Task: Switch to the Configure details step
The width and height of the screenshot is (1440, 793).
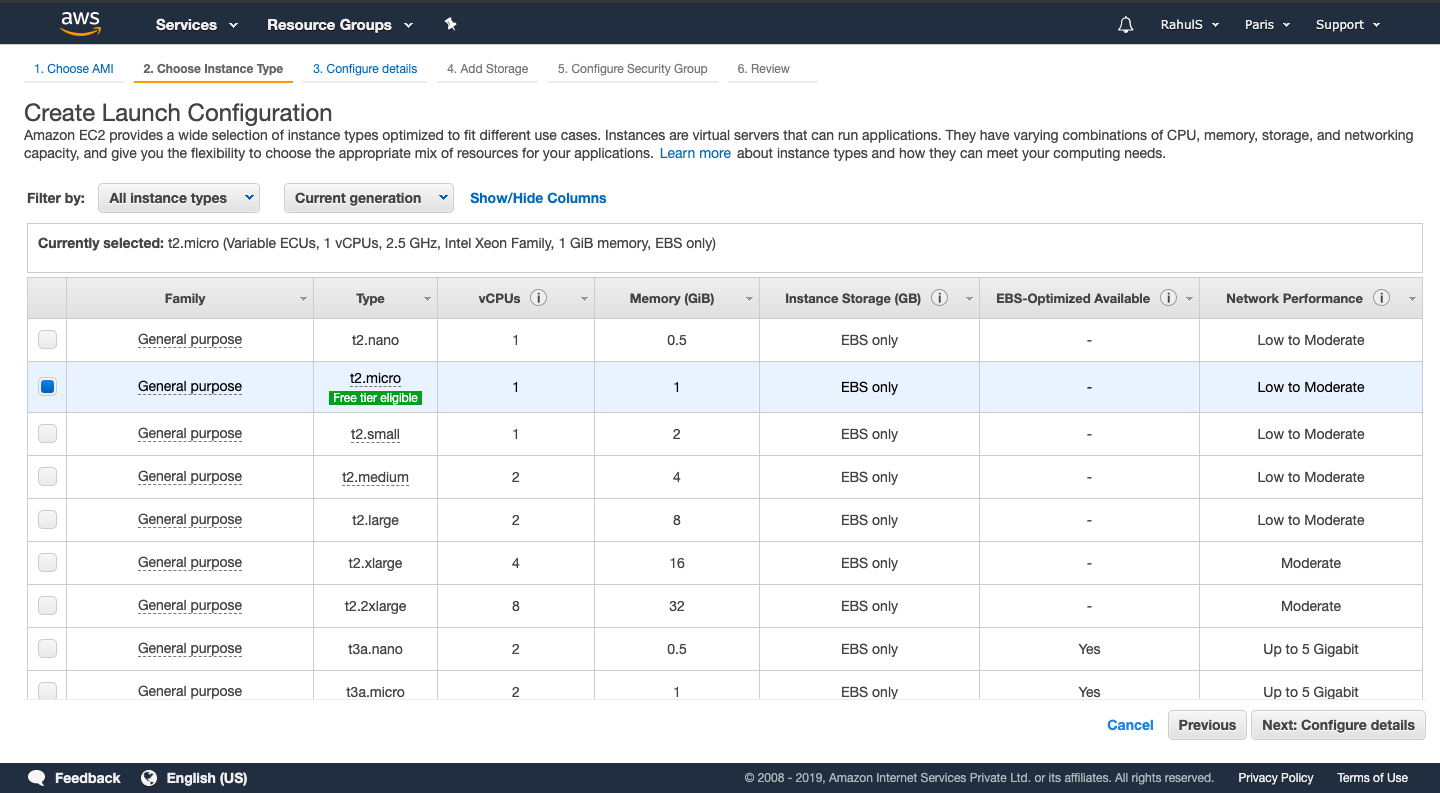Action: [x=364, y=68]
